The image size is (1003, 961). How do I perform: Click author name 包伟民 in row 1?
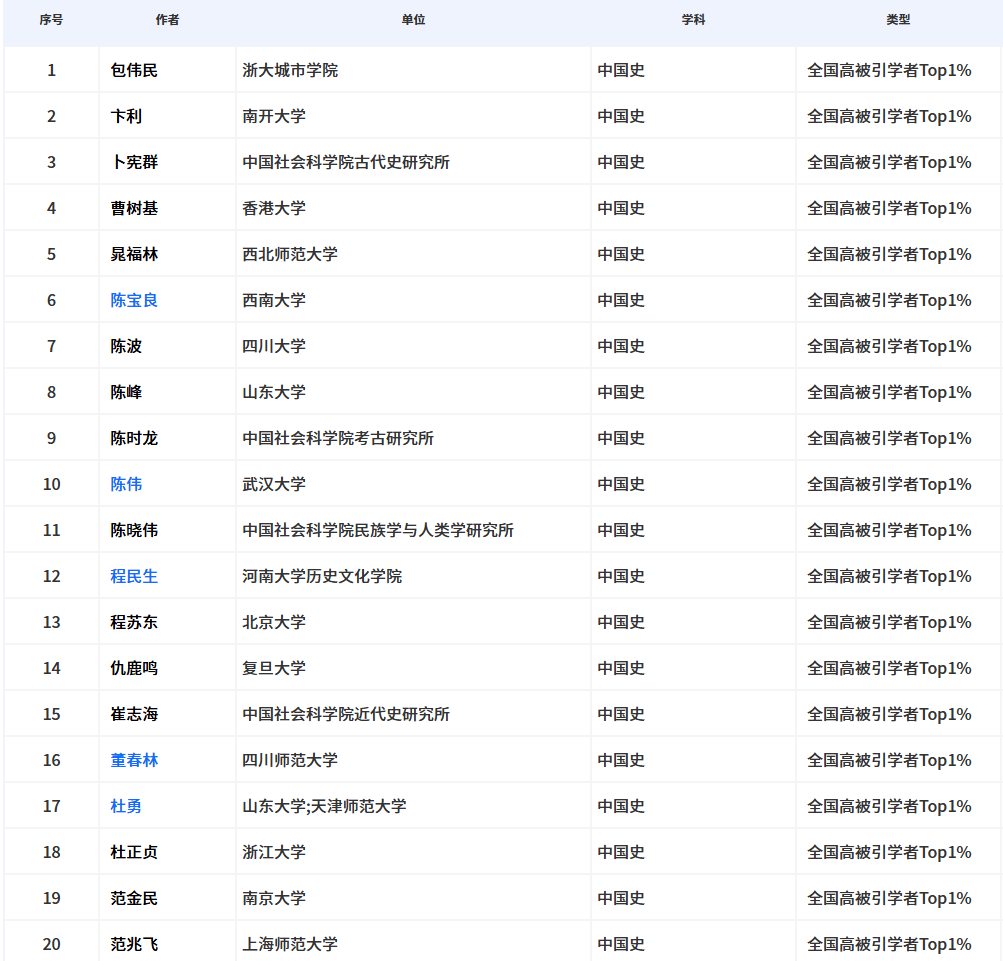point(134,70)
